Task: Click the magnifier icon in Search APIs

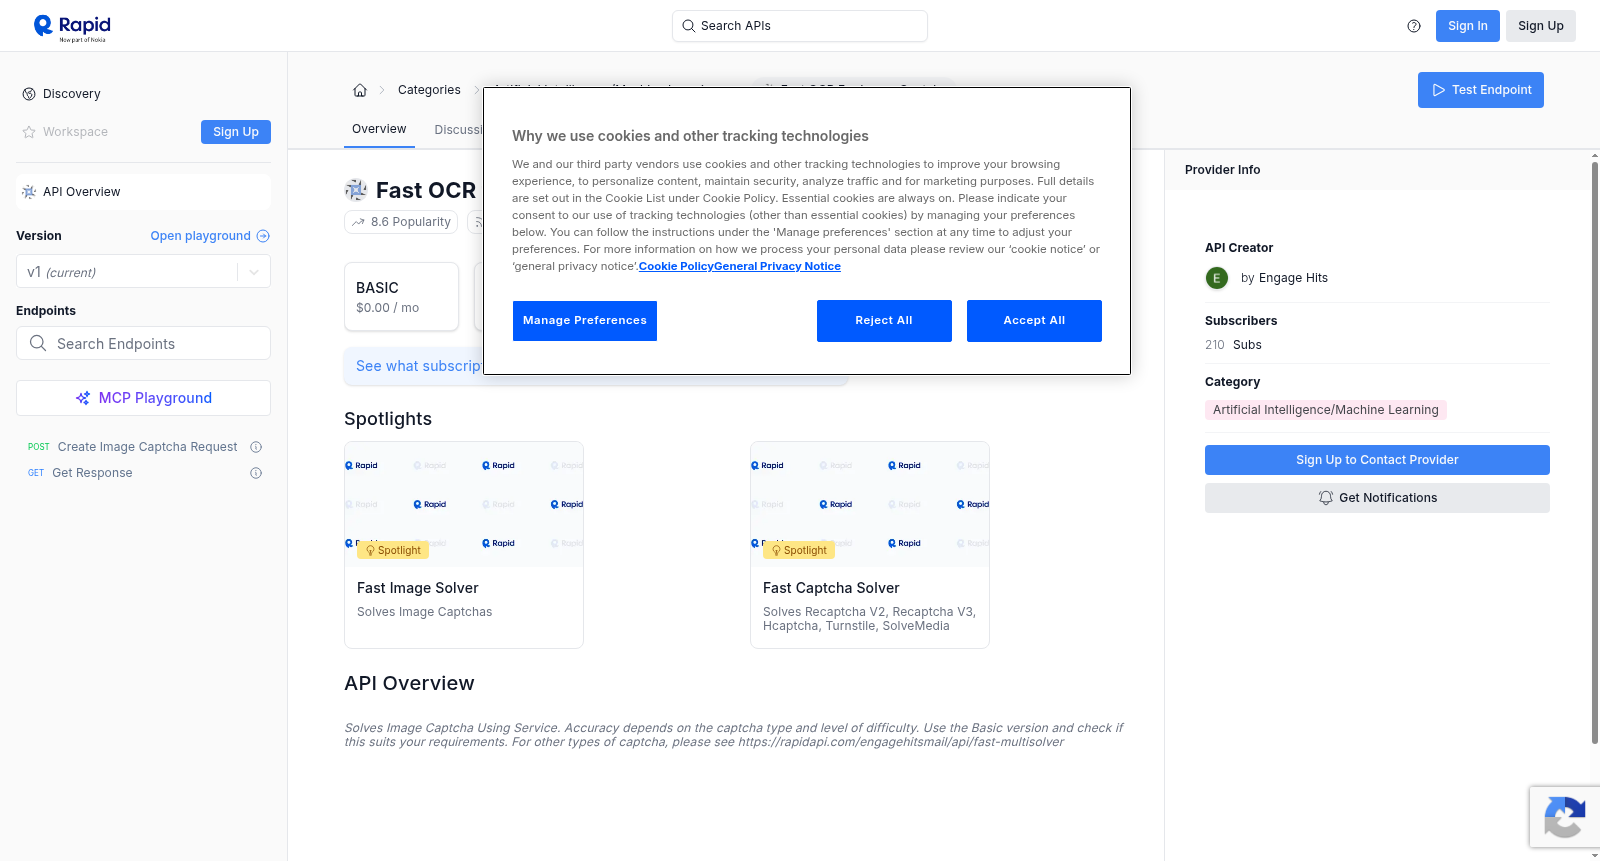Action: click(688, 26)
